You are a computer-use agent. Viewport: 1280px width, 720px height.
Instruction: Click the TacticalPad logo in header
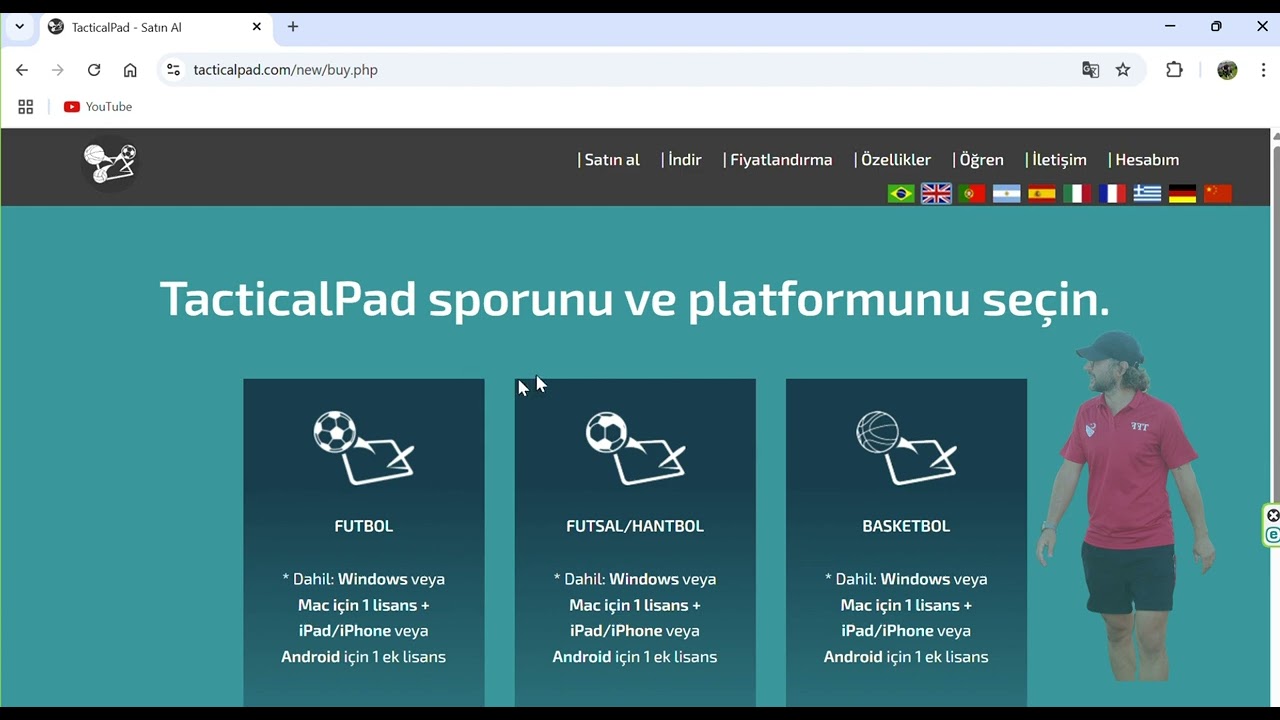coord(110,163)
